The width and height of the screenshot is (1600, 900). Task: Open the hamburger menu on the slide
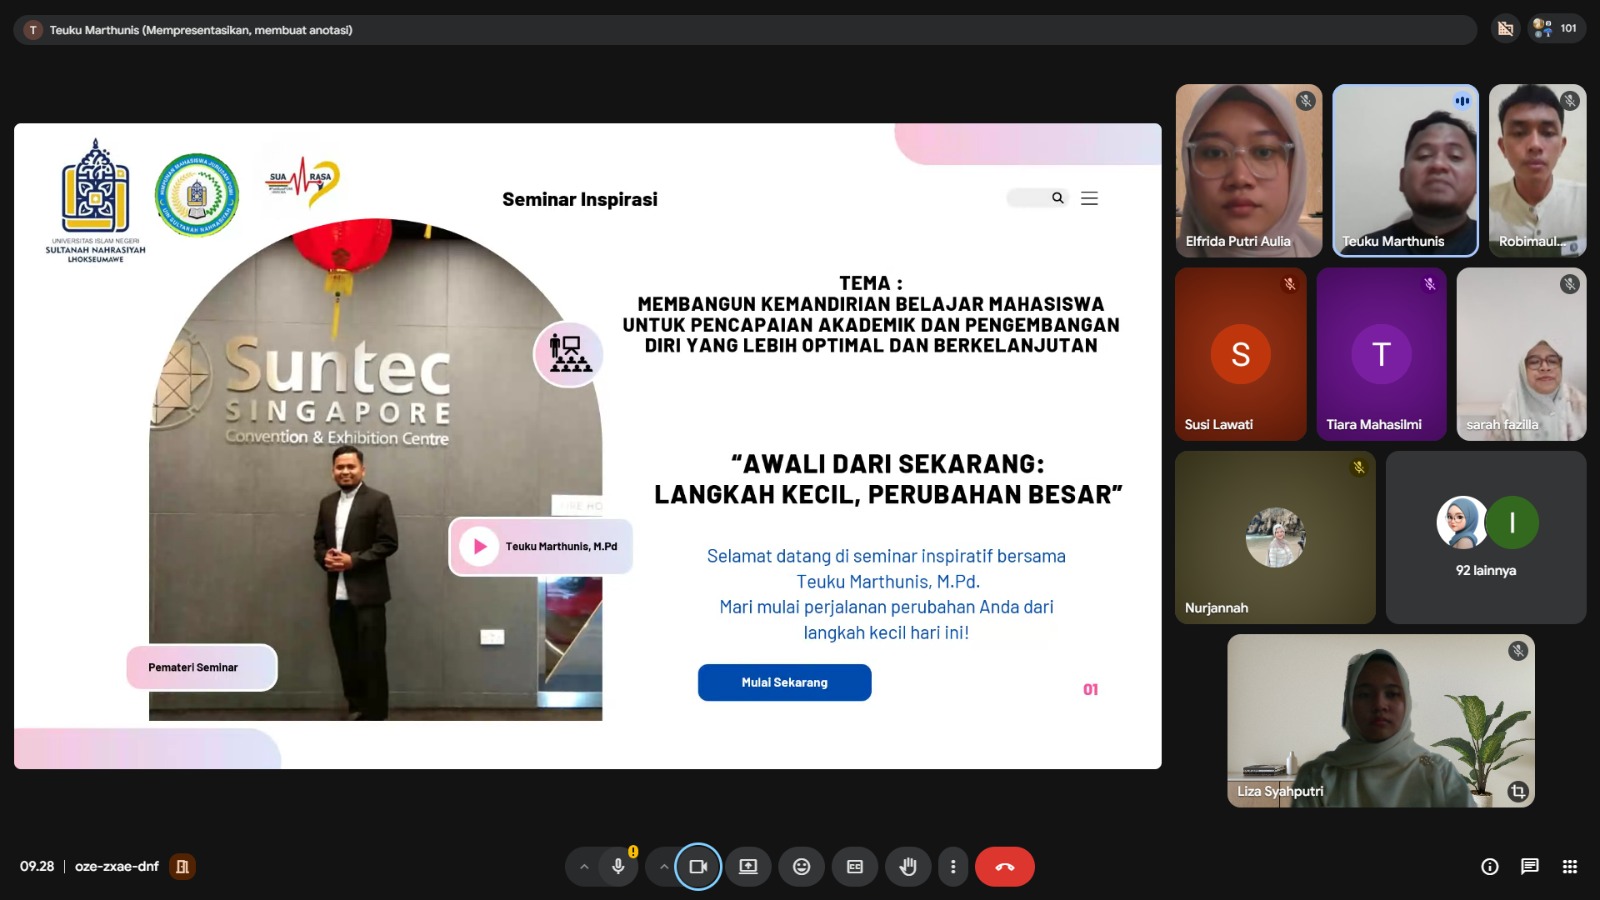(x=1089, y=198)
